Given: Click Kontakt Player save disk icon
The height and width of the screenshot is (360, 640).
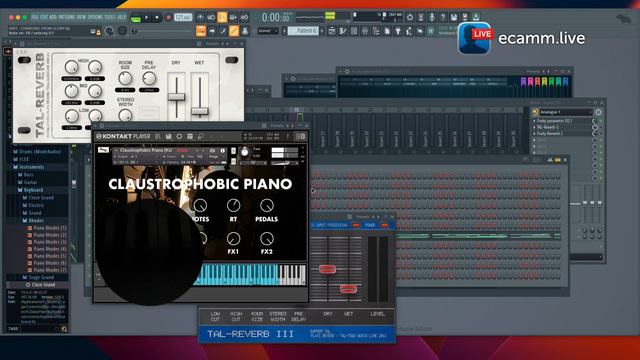Looking at the screenshot, I should click(169, 136).
